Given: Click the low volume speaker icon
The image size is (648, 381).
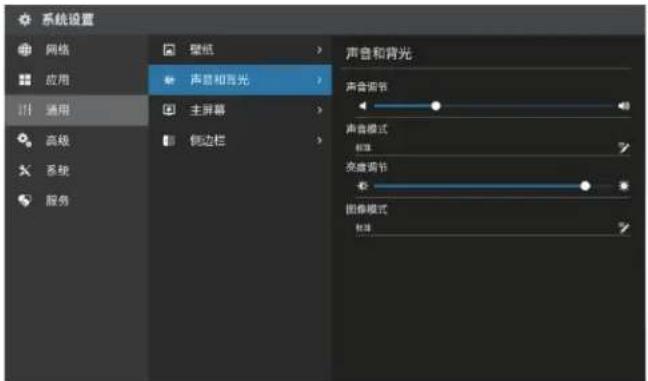Looking at the screenshot, I should 362,106.
